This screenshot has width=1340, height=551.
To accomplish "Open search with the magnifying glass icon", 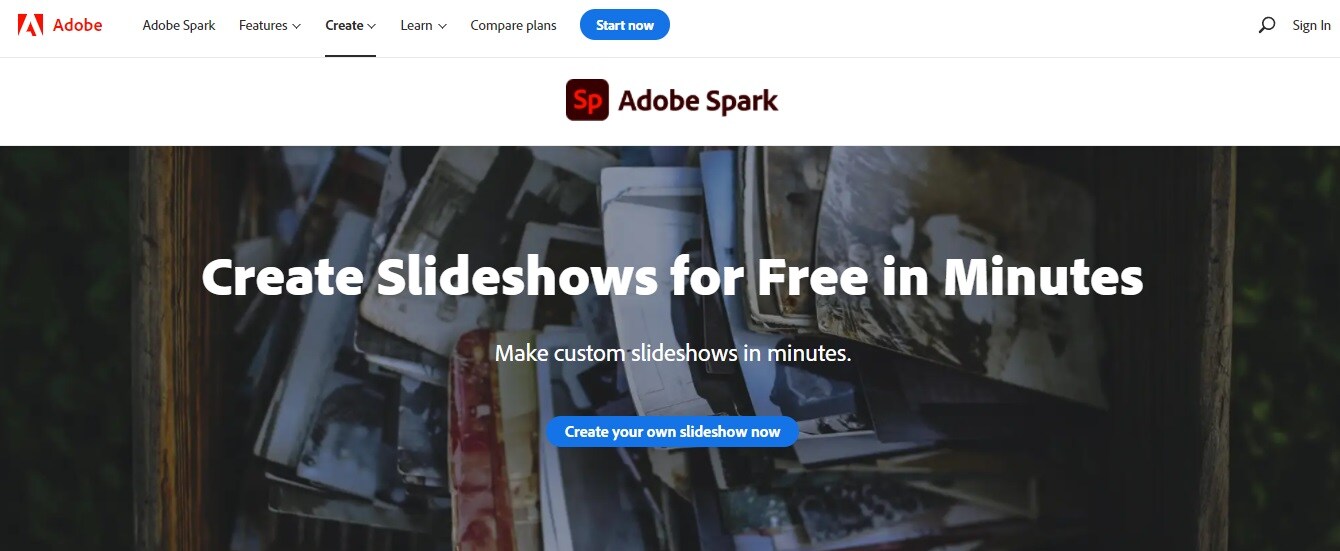I will [1267, 25].
